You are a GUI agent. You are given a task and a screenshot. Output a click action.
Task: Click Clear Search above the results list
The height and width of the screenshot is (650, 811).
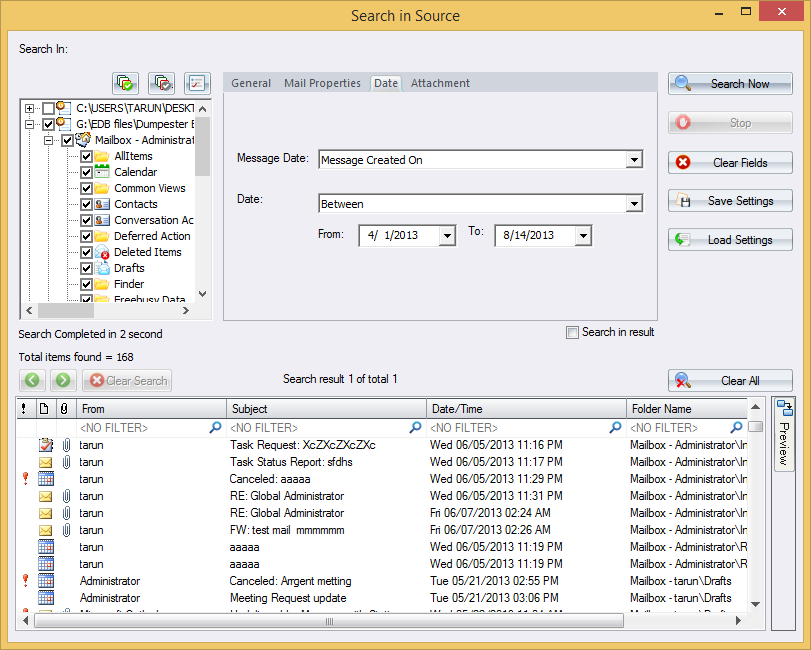(x=127, y=380)
